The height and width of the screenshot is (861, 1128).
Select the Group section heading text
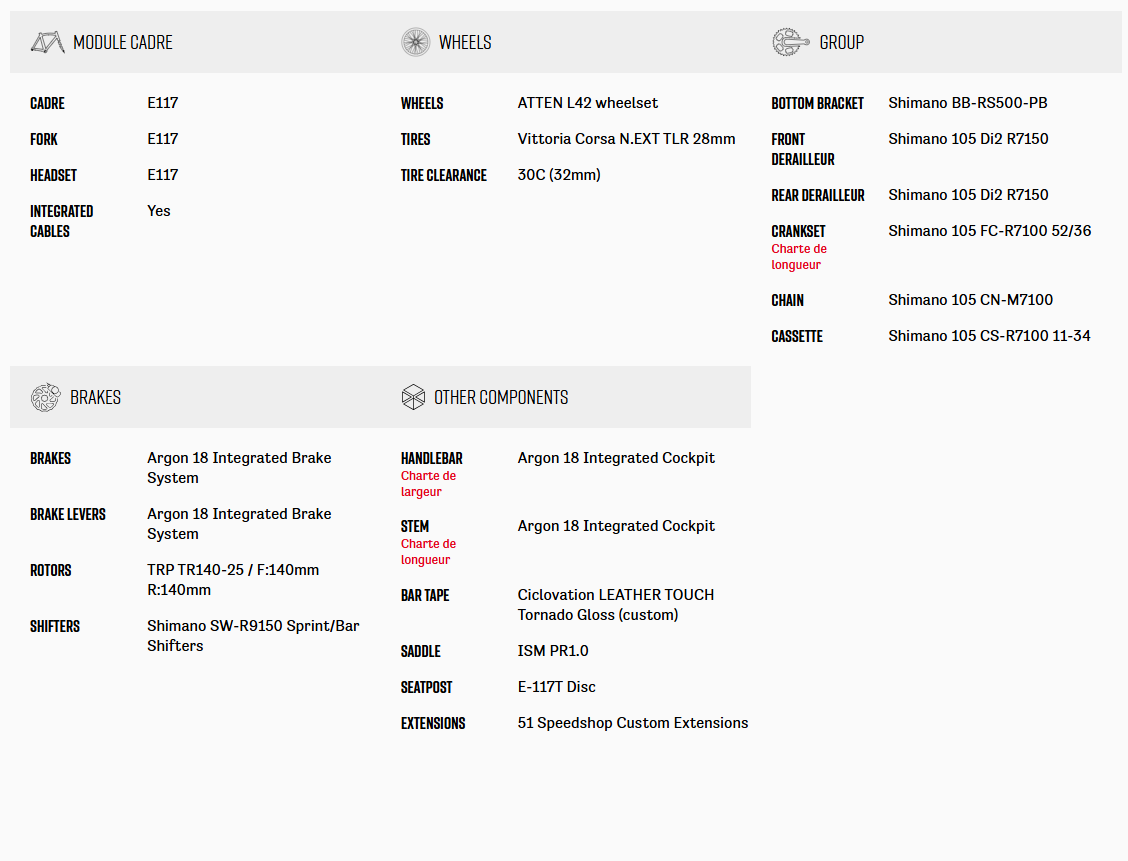click(841, 42)
